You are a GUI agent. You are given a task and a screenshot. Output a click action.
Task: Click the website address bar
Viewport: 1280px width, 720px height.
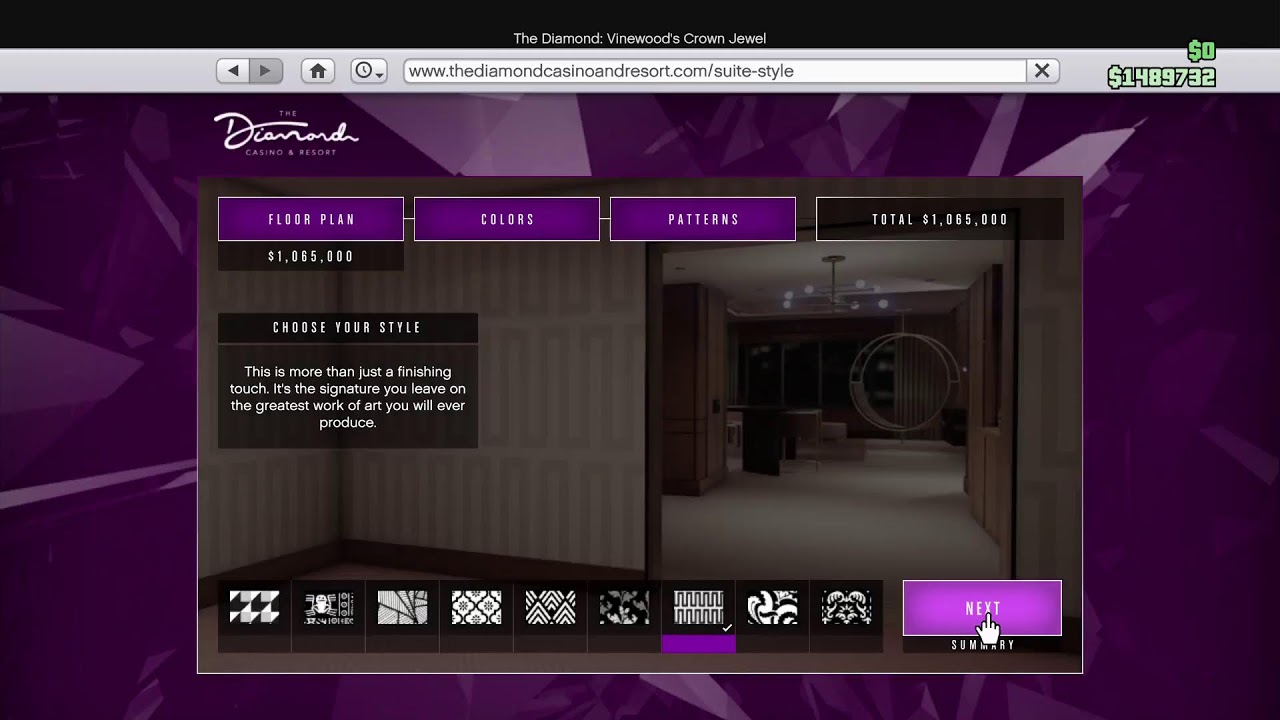click(x=714, y=71)
